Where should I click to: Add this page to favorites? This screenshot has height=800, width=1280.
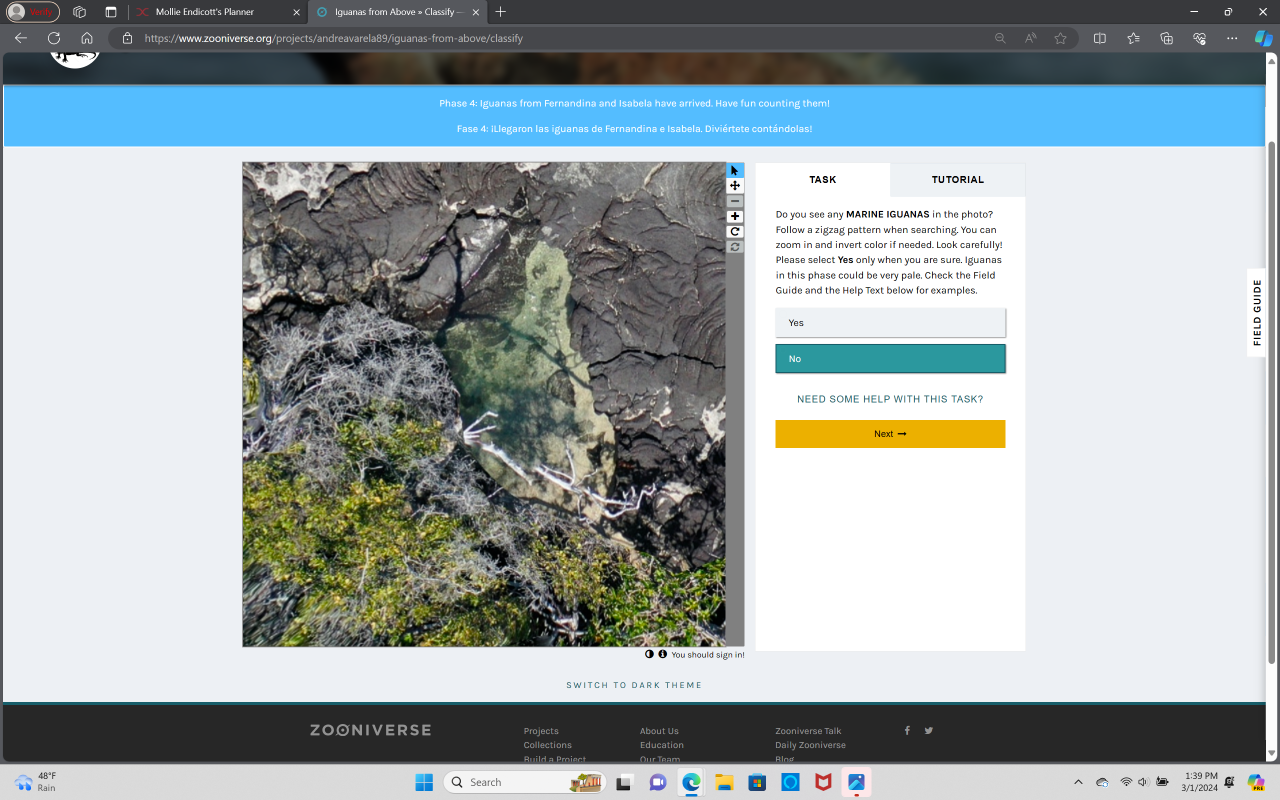(1060, 38)
